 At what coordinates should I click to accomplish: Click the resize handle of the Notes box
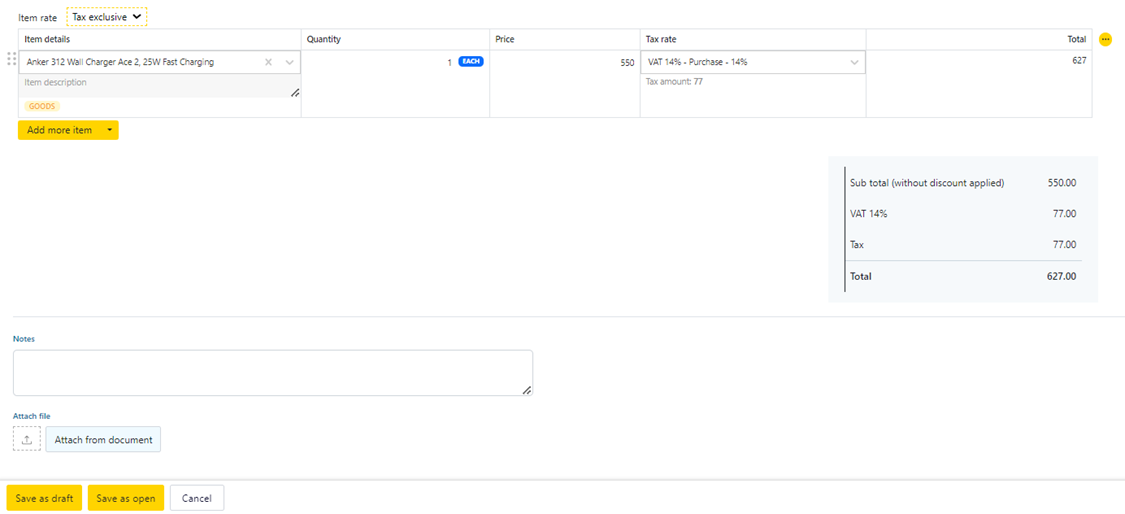point(526,390)
